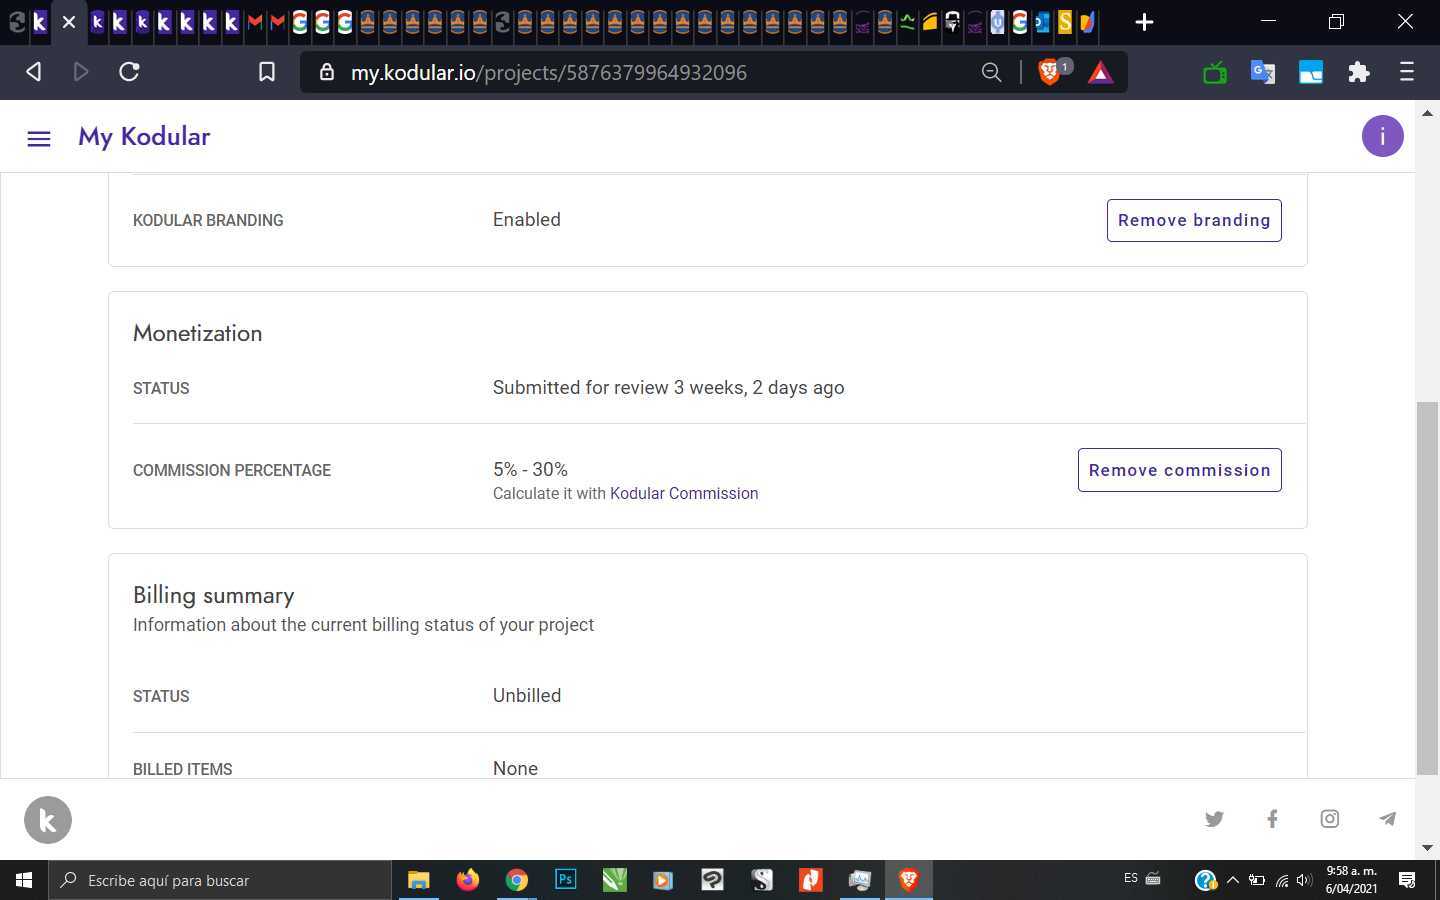Viewport: 1440px width, 900px height.
Task: Close the active Kodular tab
Action: (x=69, y=22)
